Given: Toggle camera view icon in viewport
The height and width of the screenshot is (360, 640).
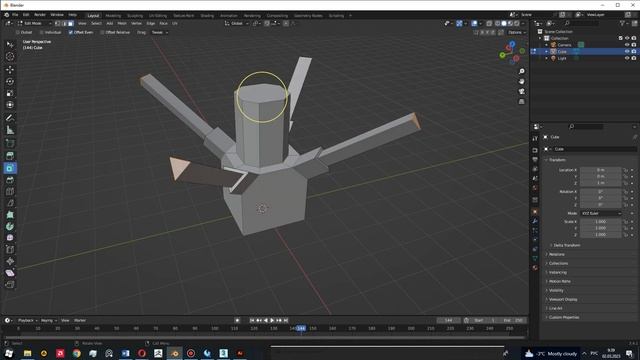Looking at the screenshot, I should [x=521, y=91].
